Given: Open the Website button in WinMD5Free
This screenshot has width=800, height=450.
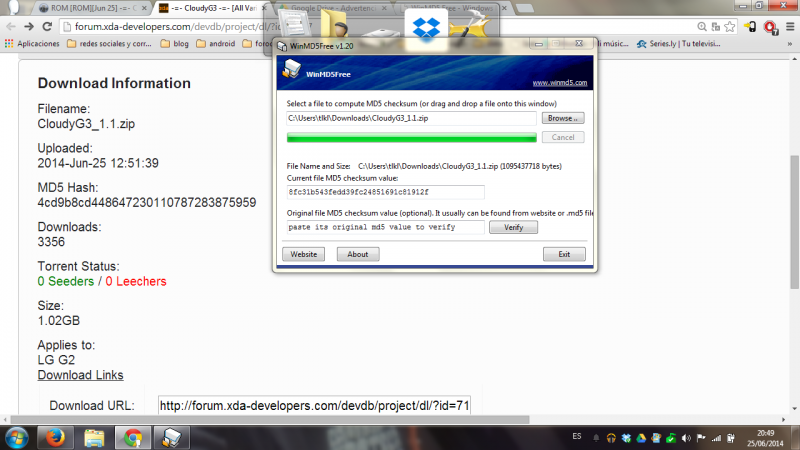Looking at the screenshot, I should pyautogui.click(x=304, y=254).
